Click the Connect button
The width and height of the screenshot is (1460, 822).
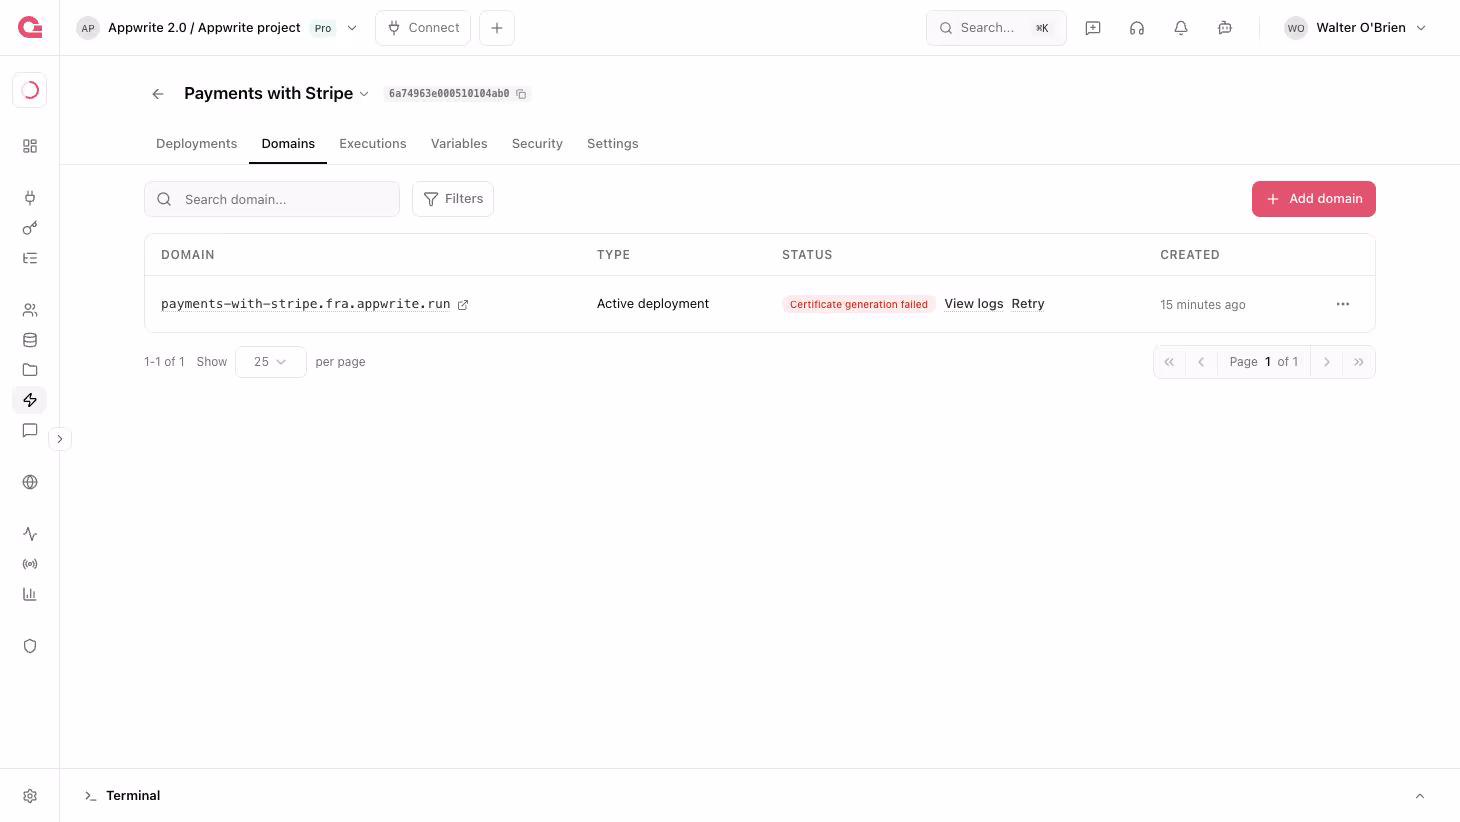423,28
